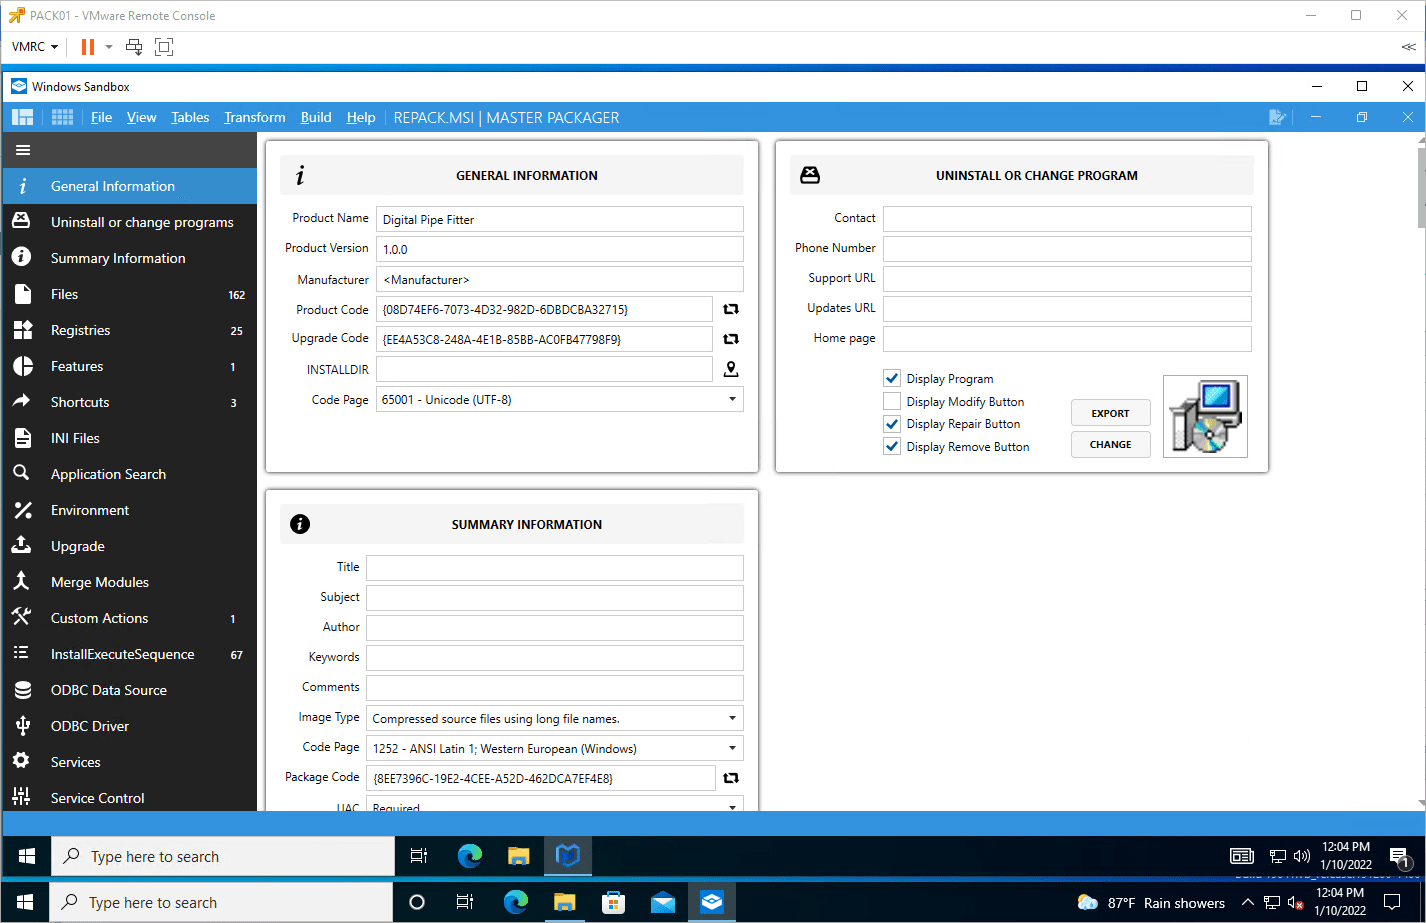Screen dimensions: 1426x923
Task: Click the grid view icon in title bar
Action: click(x=62, y=118)
